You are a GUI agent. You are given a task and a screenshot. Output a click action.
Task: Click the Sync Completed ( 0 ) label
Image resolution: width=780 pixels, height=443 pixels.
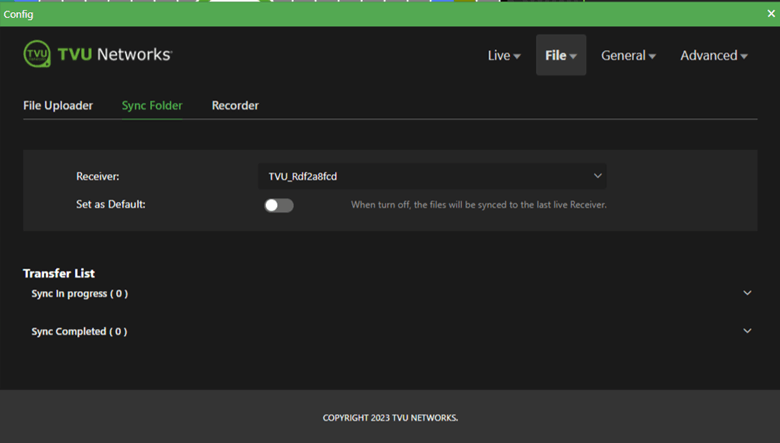pyautogui.click(x=79, y=331)
